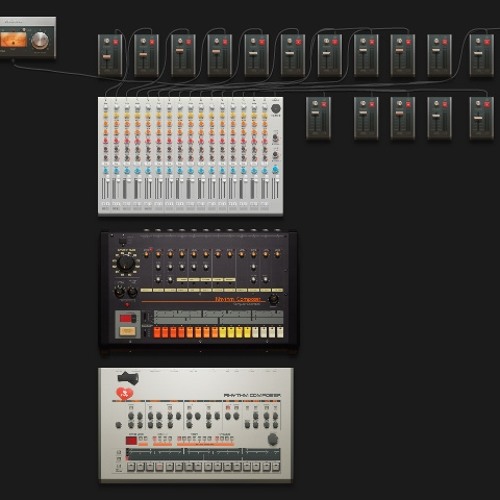The height and width of the screenshot is (500, 500).
Task: Click the red knob on the mixer's first channel
Action: pos(106,141)
